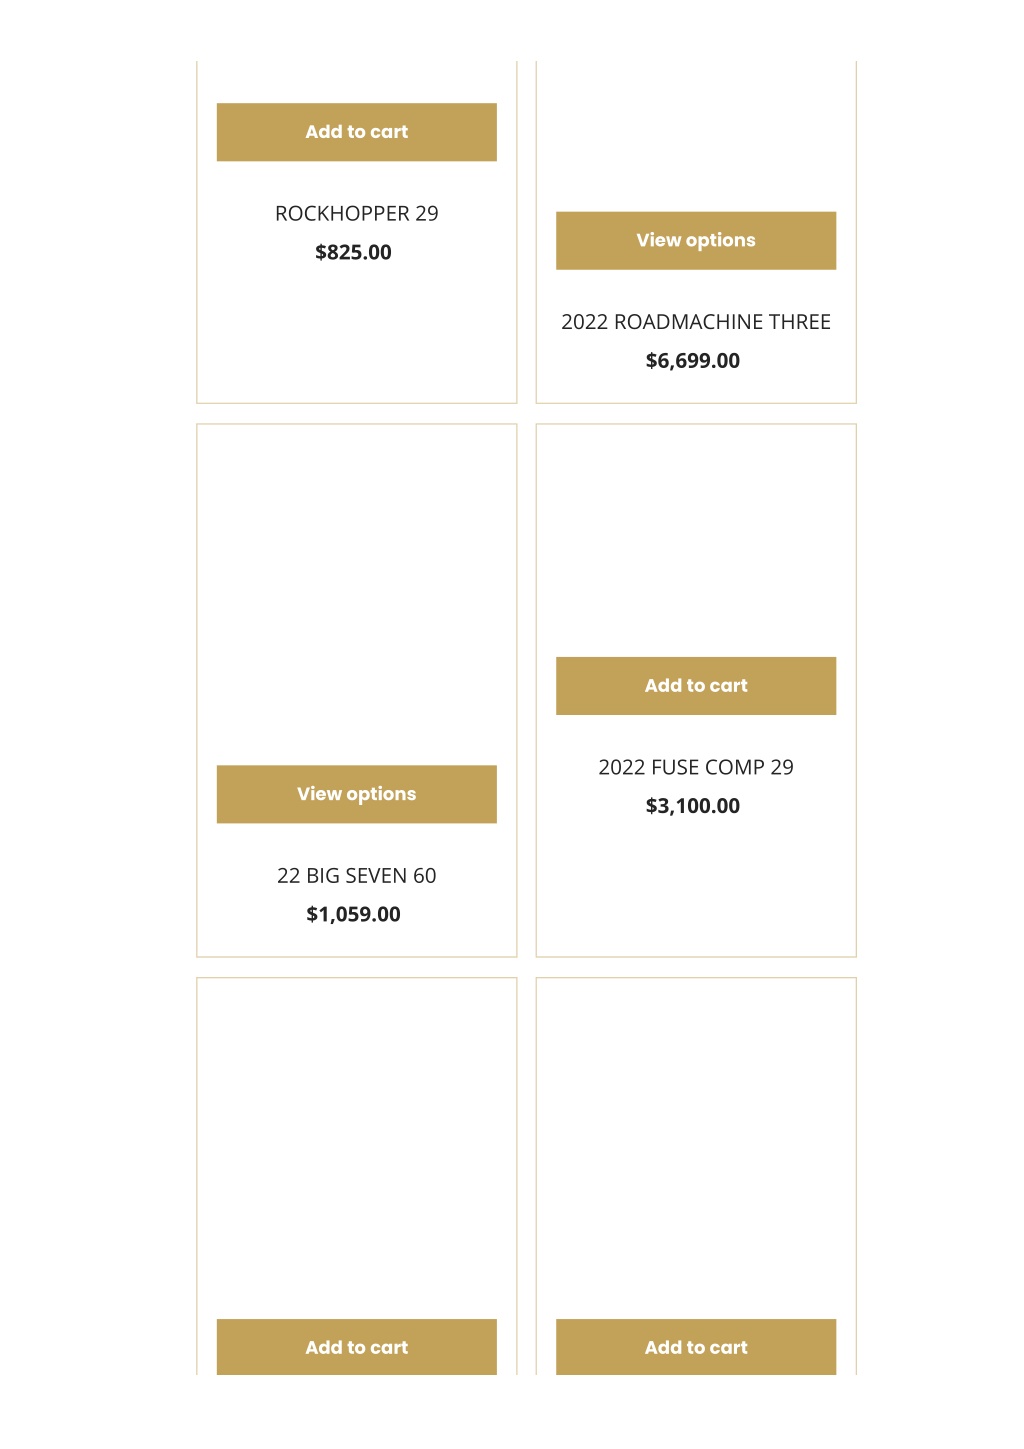View options for 22 Big Seven 60
The height and width of the screenshot is (1449, 1024).
point(356,794)
